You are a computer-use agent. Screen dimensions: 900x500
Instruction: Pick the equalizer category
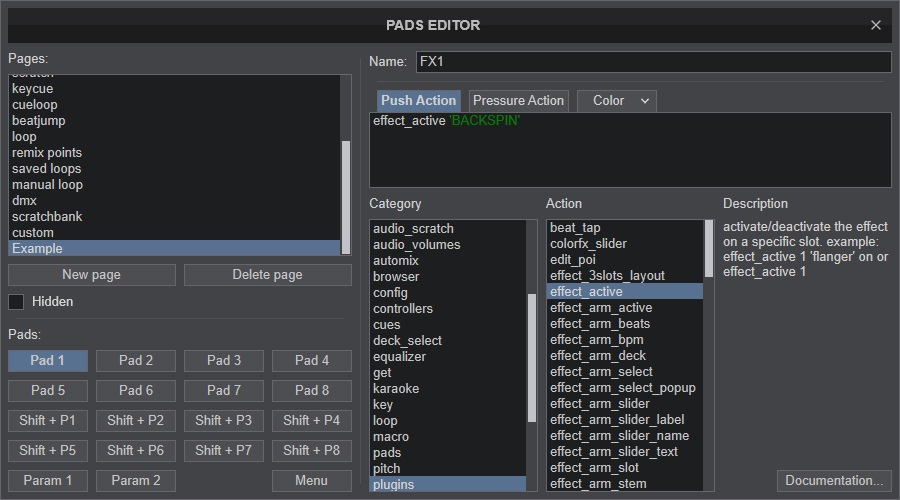click(399, 357)
